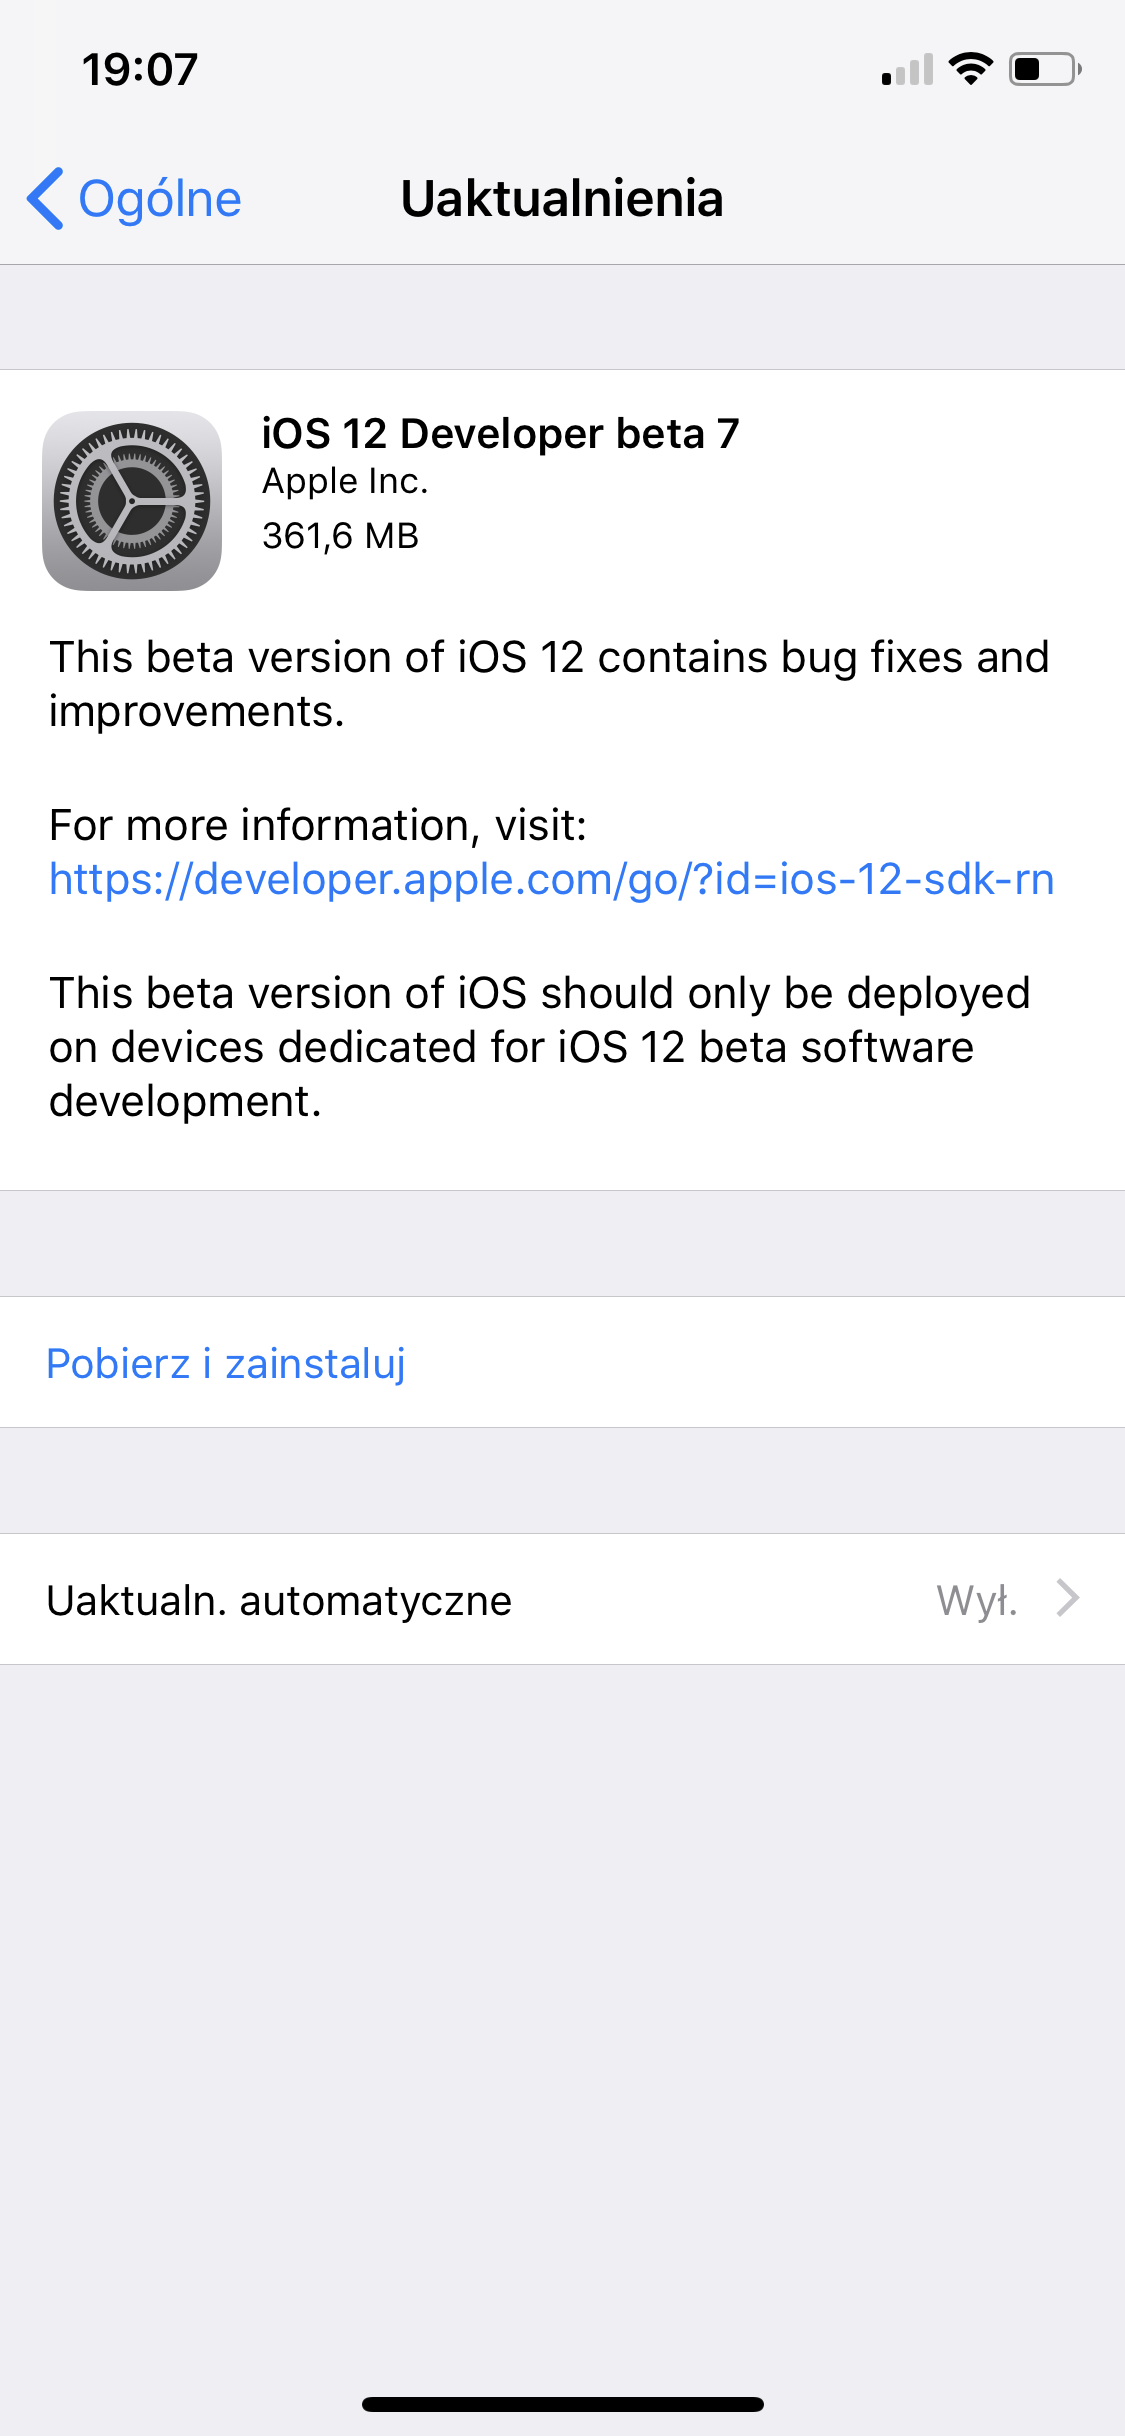This screenshot has height=2436, width=1125.
Task: Tap the back chevron icon beside Ogólne
Action: [x=46, y=198]
